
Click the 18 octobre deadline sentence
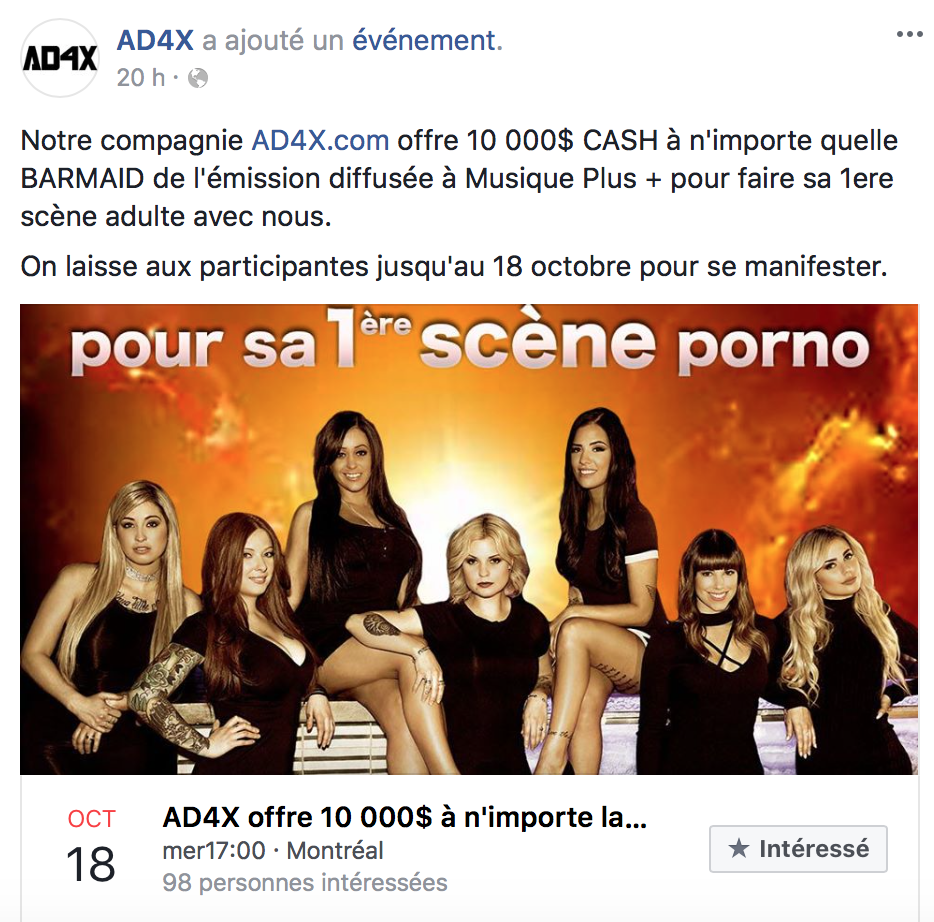coord(454,267)
